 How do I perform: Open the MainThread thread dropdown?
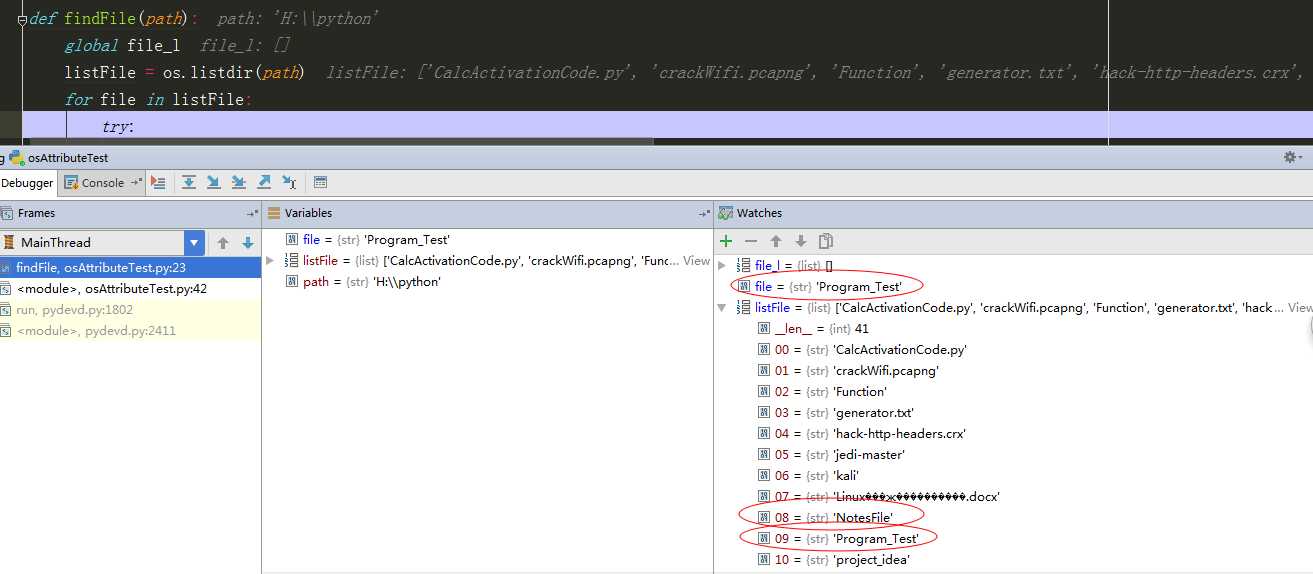click(x=194, y=242)
